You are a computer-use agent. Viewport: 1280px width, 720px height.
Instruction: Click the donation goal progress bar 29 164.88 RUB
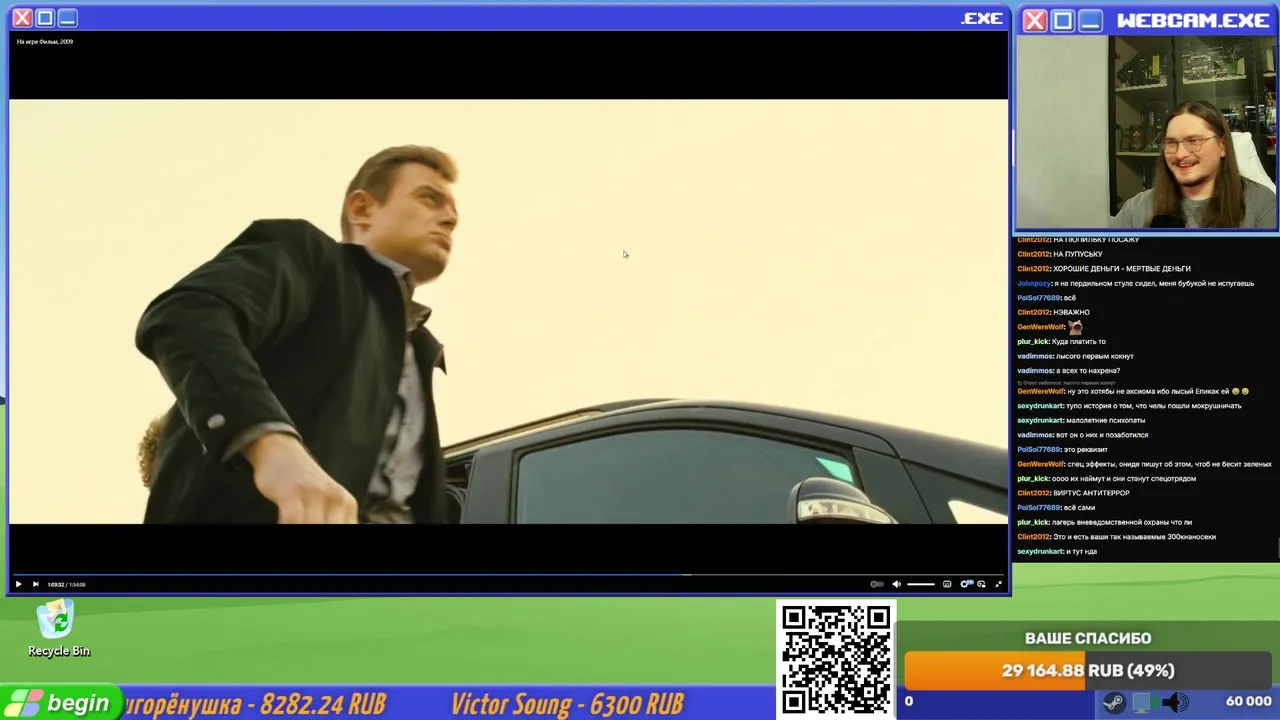coord(1088,671)
